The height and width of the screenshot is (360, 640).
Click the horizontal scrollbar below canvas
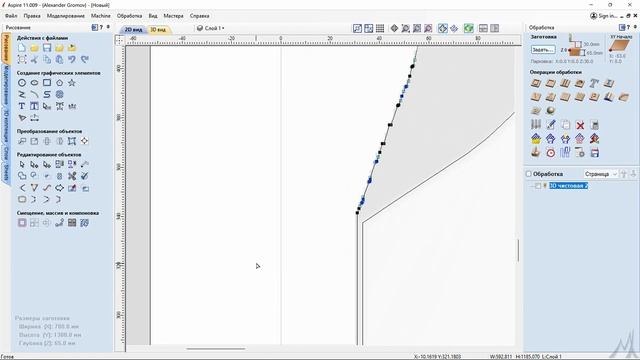[x=216, y=349]
